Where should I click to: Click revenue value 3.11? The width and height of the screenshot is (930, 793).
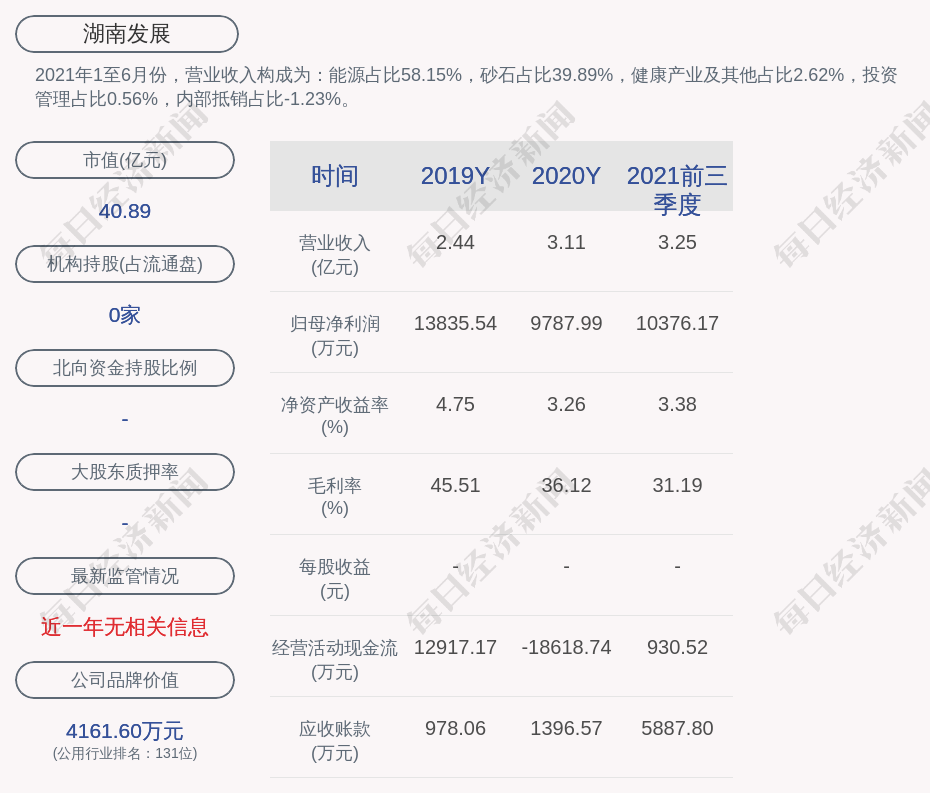pos(566,242)
